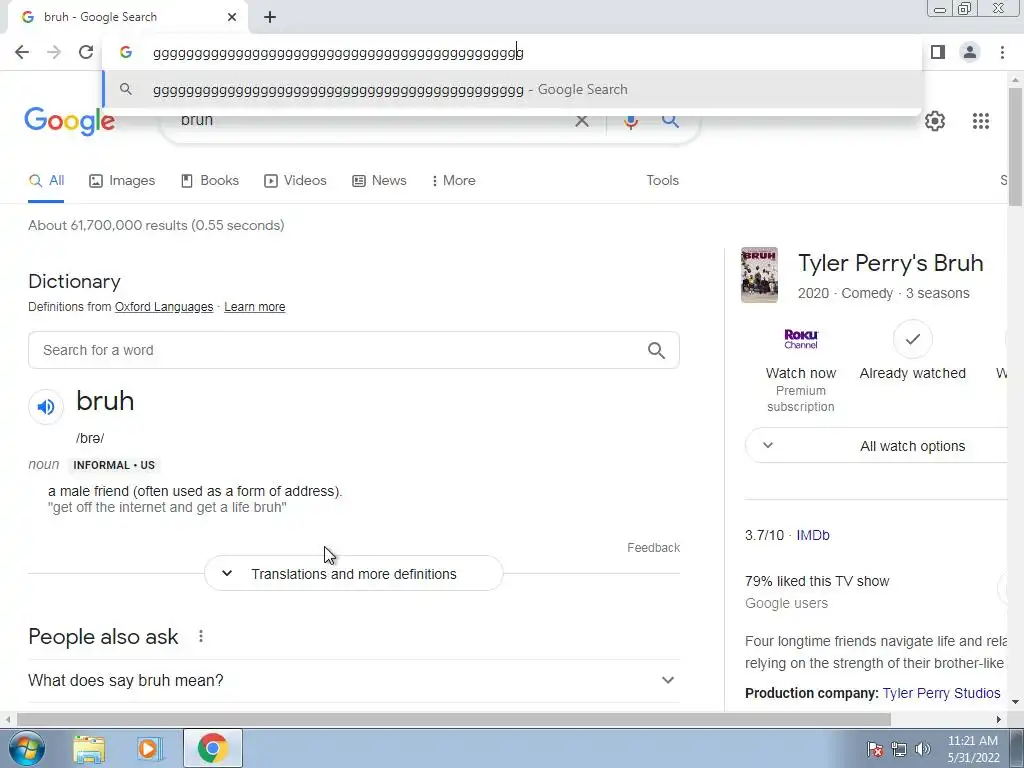Viewport: 1024px width, 768px height.
Task: Open People also ask options menu
Action: coord(201,636)
